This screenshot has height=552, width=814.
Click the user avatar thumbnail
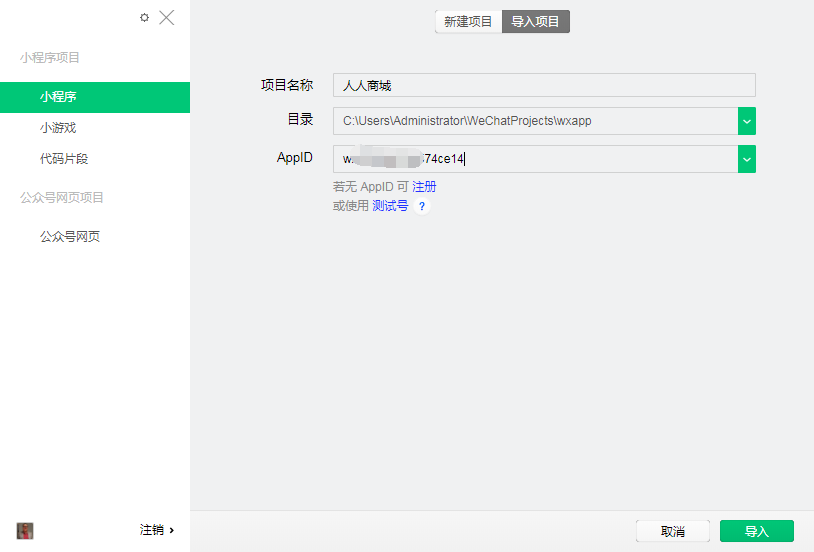pyautogui.click(x=25, y=531)
